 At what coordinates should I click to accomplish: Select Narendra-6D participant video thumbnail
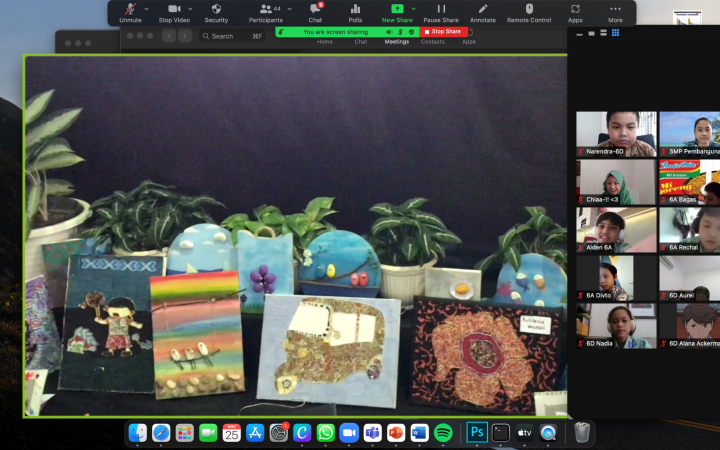(616, 133)
